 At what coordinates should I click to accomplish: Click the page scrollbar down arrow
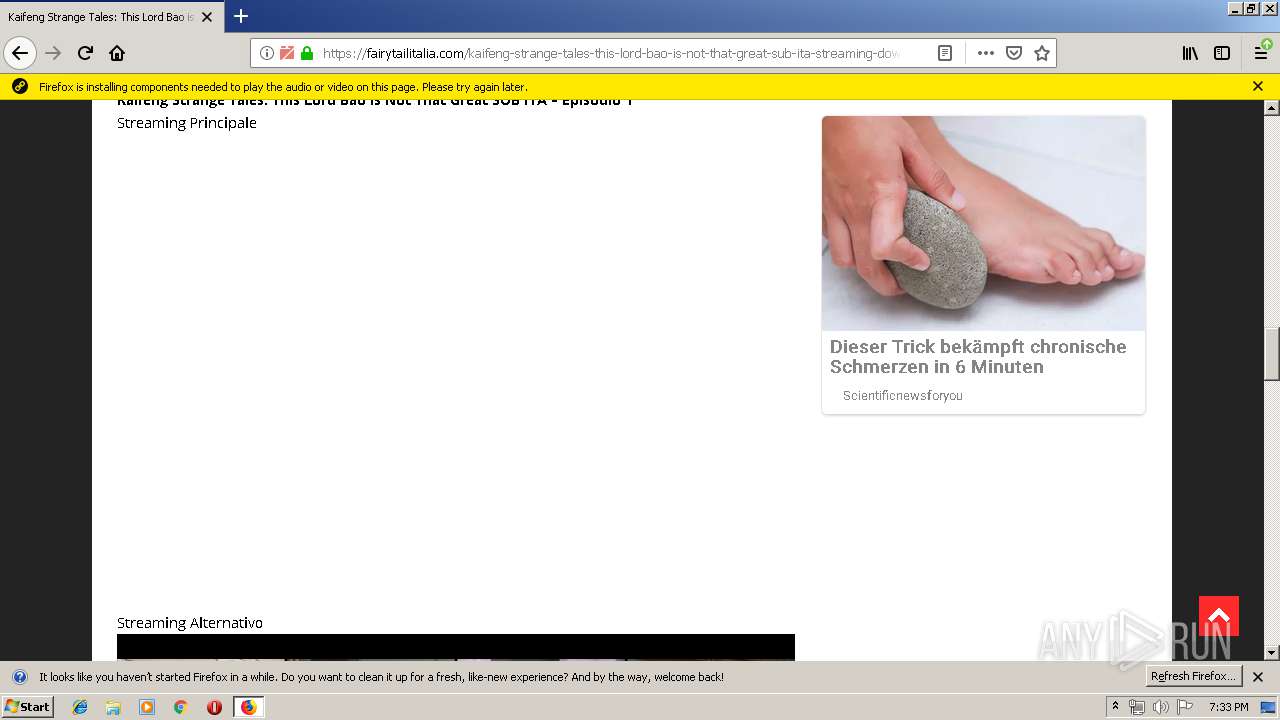1272,653
